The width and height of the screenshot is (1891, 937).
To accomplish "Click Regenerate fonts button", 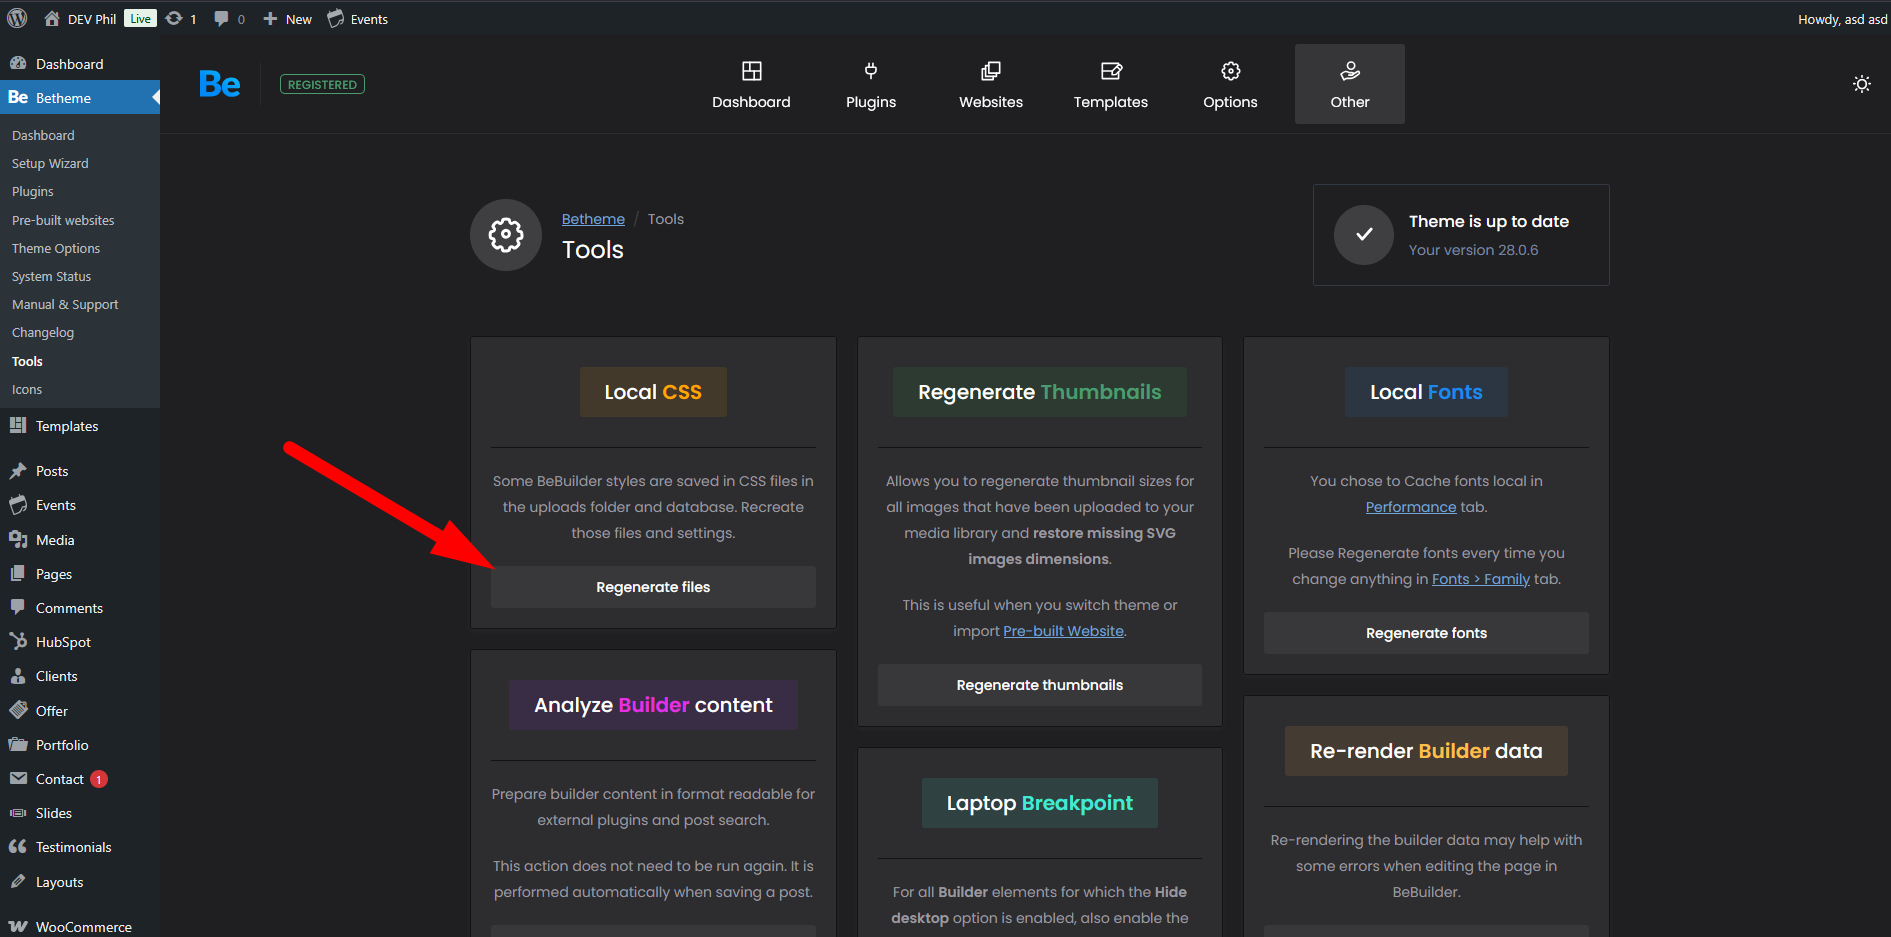I will (1426, 633).
